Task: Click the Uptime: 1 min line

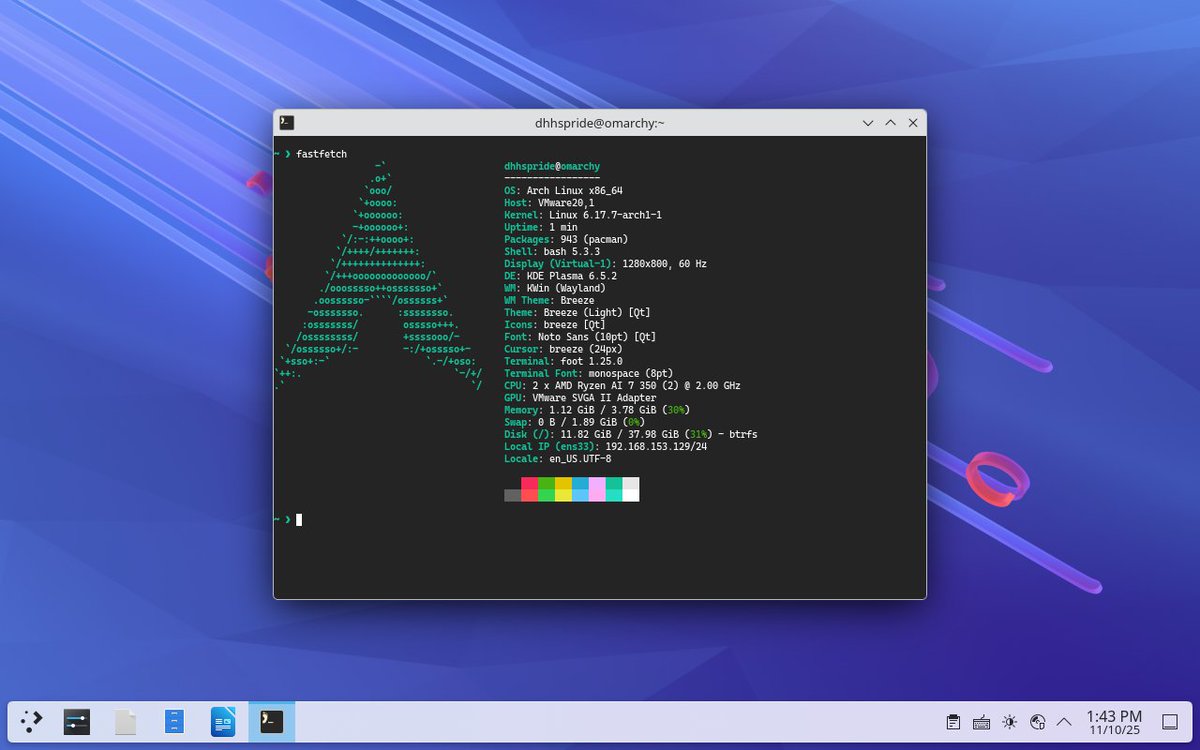Action: pyautogui.click(x=541, y=227)
